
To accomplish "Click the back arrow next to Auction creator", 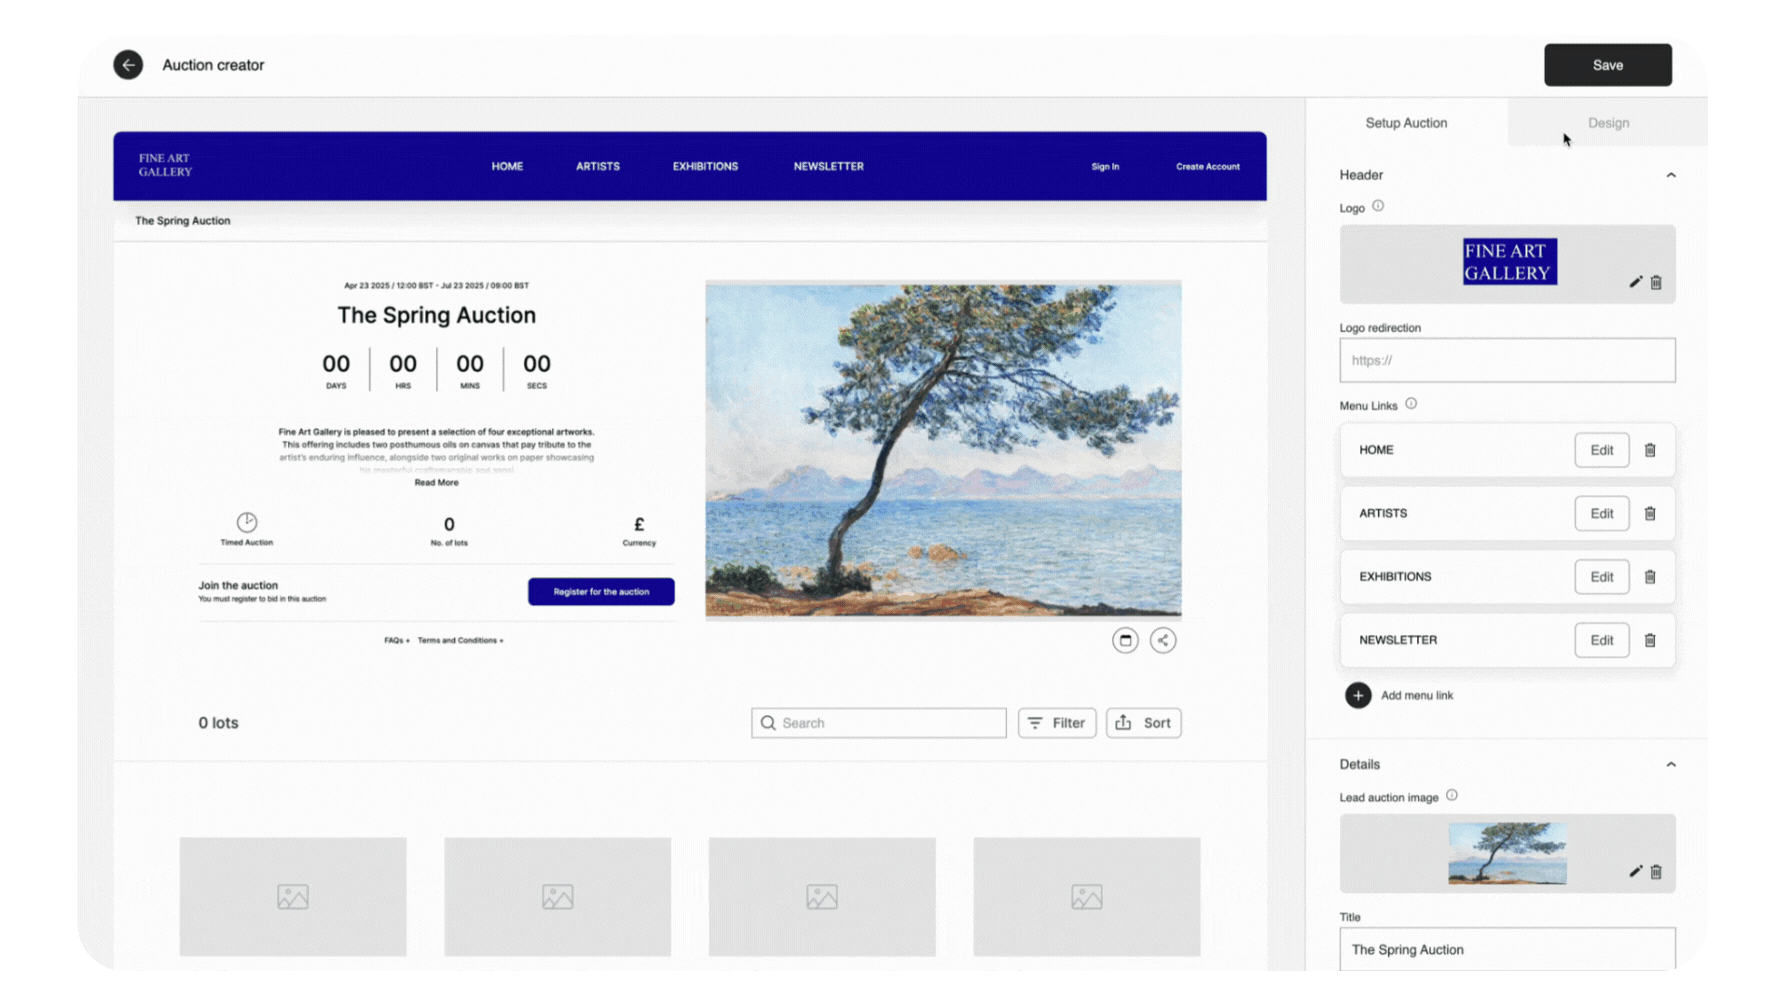I will [x=128, y=65].
